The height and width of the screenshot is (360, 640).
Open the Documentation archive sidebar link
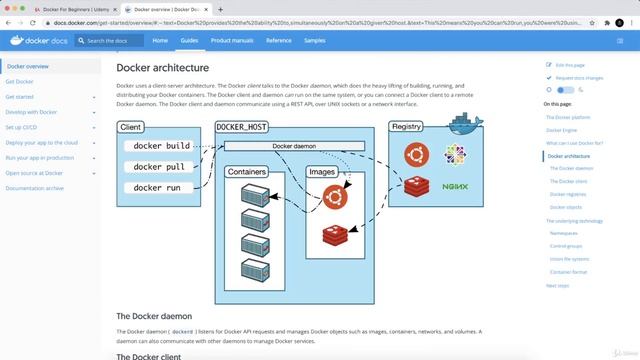[x=35, y=188]
